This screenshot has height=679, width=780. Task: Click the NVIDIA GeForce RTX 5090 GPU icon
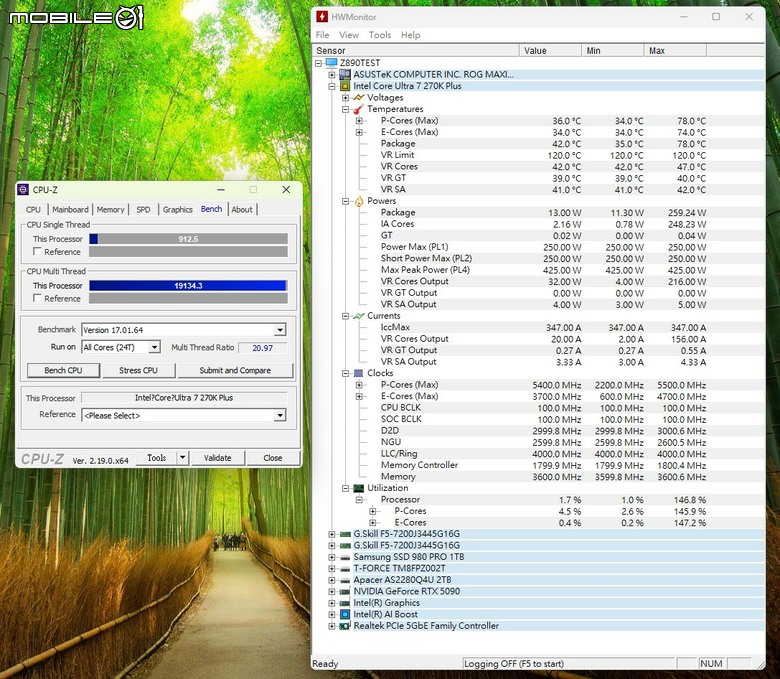(x=345, y=591)
